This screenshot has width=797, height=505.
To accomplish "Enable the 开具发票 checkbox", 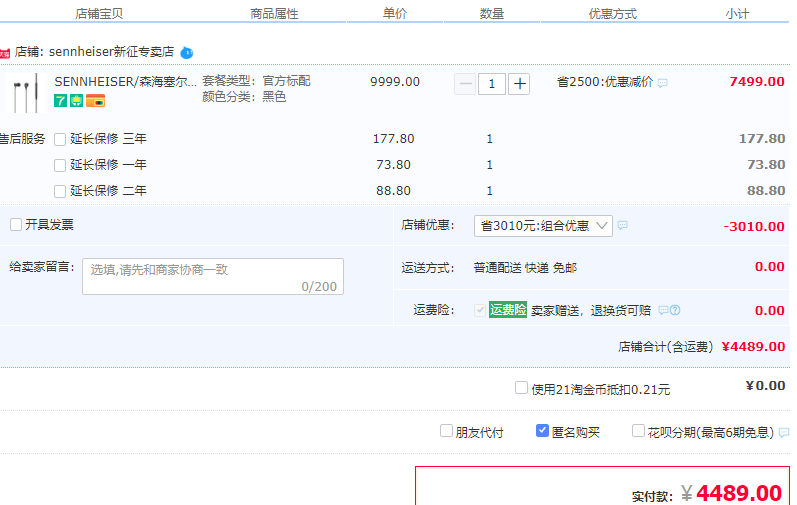I will 16,225.
